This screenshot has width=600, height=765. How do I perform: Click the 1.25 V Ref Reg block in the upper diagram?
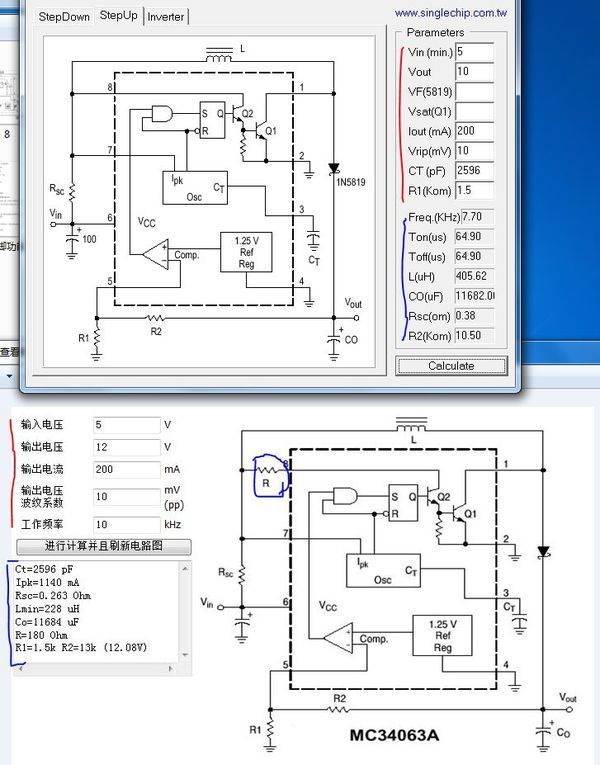246,252
